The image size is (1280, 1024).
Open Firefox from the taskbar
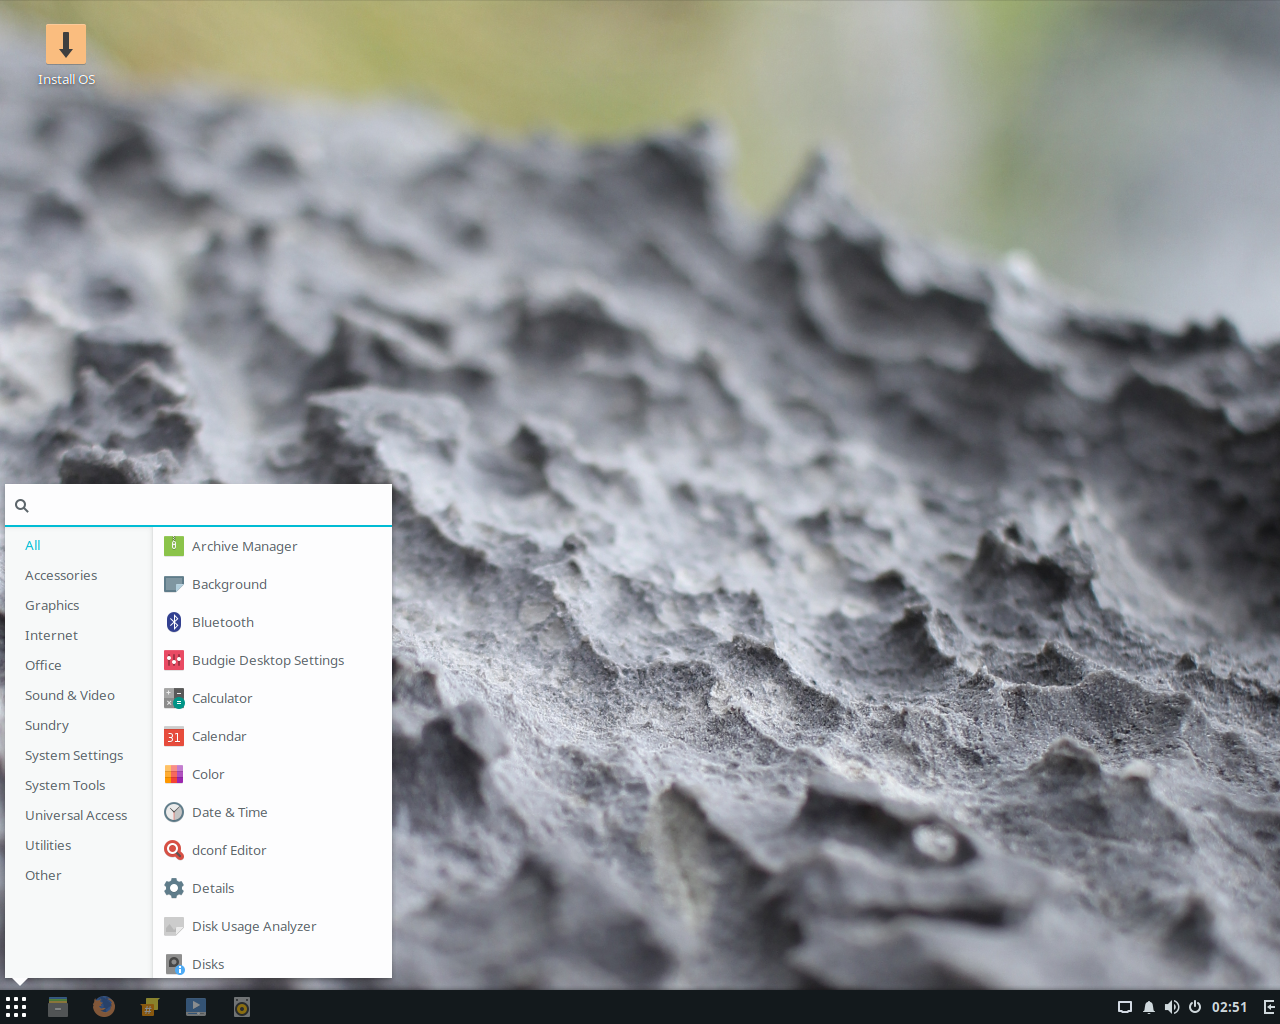coord(104,1007)
